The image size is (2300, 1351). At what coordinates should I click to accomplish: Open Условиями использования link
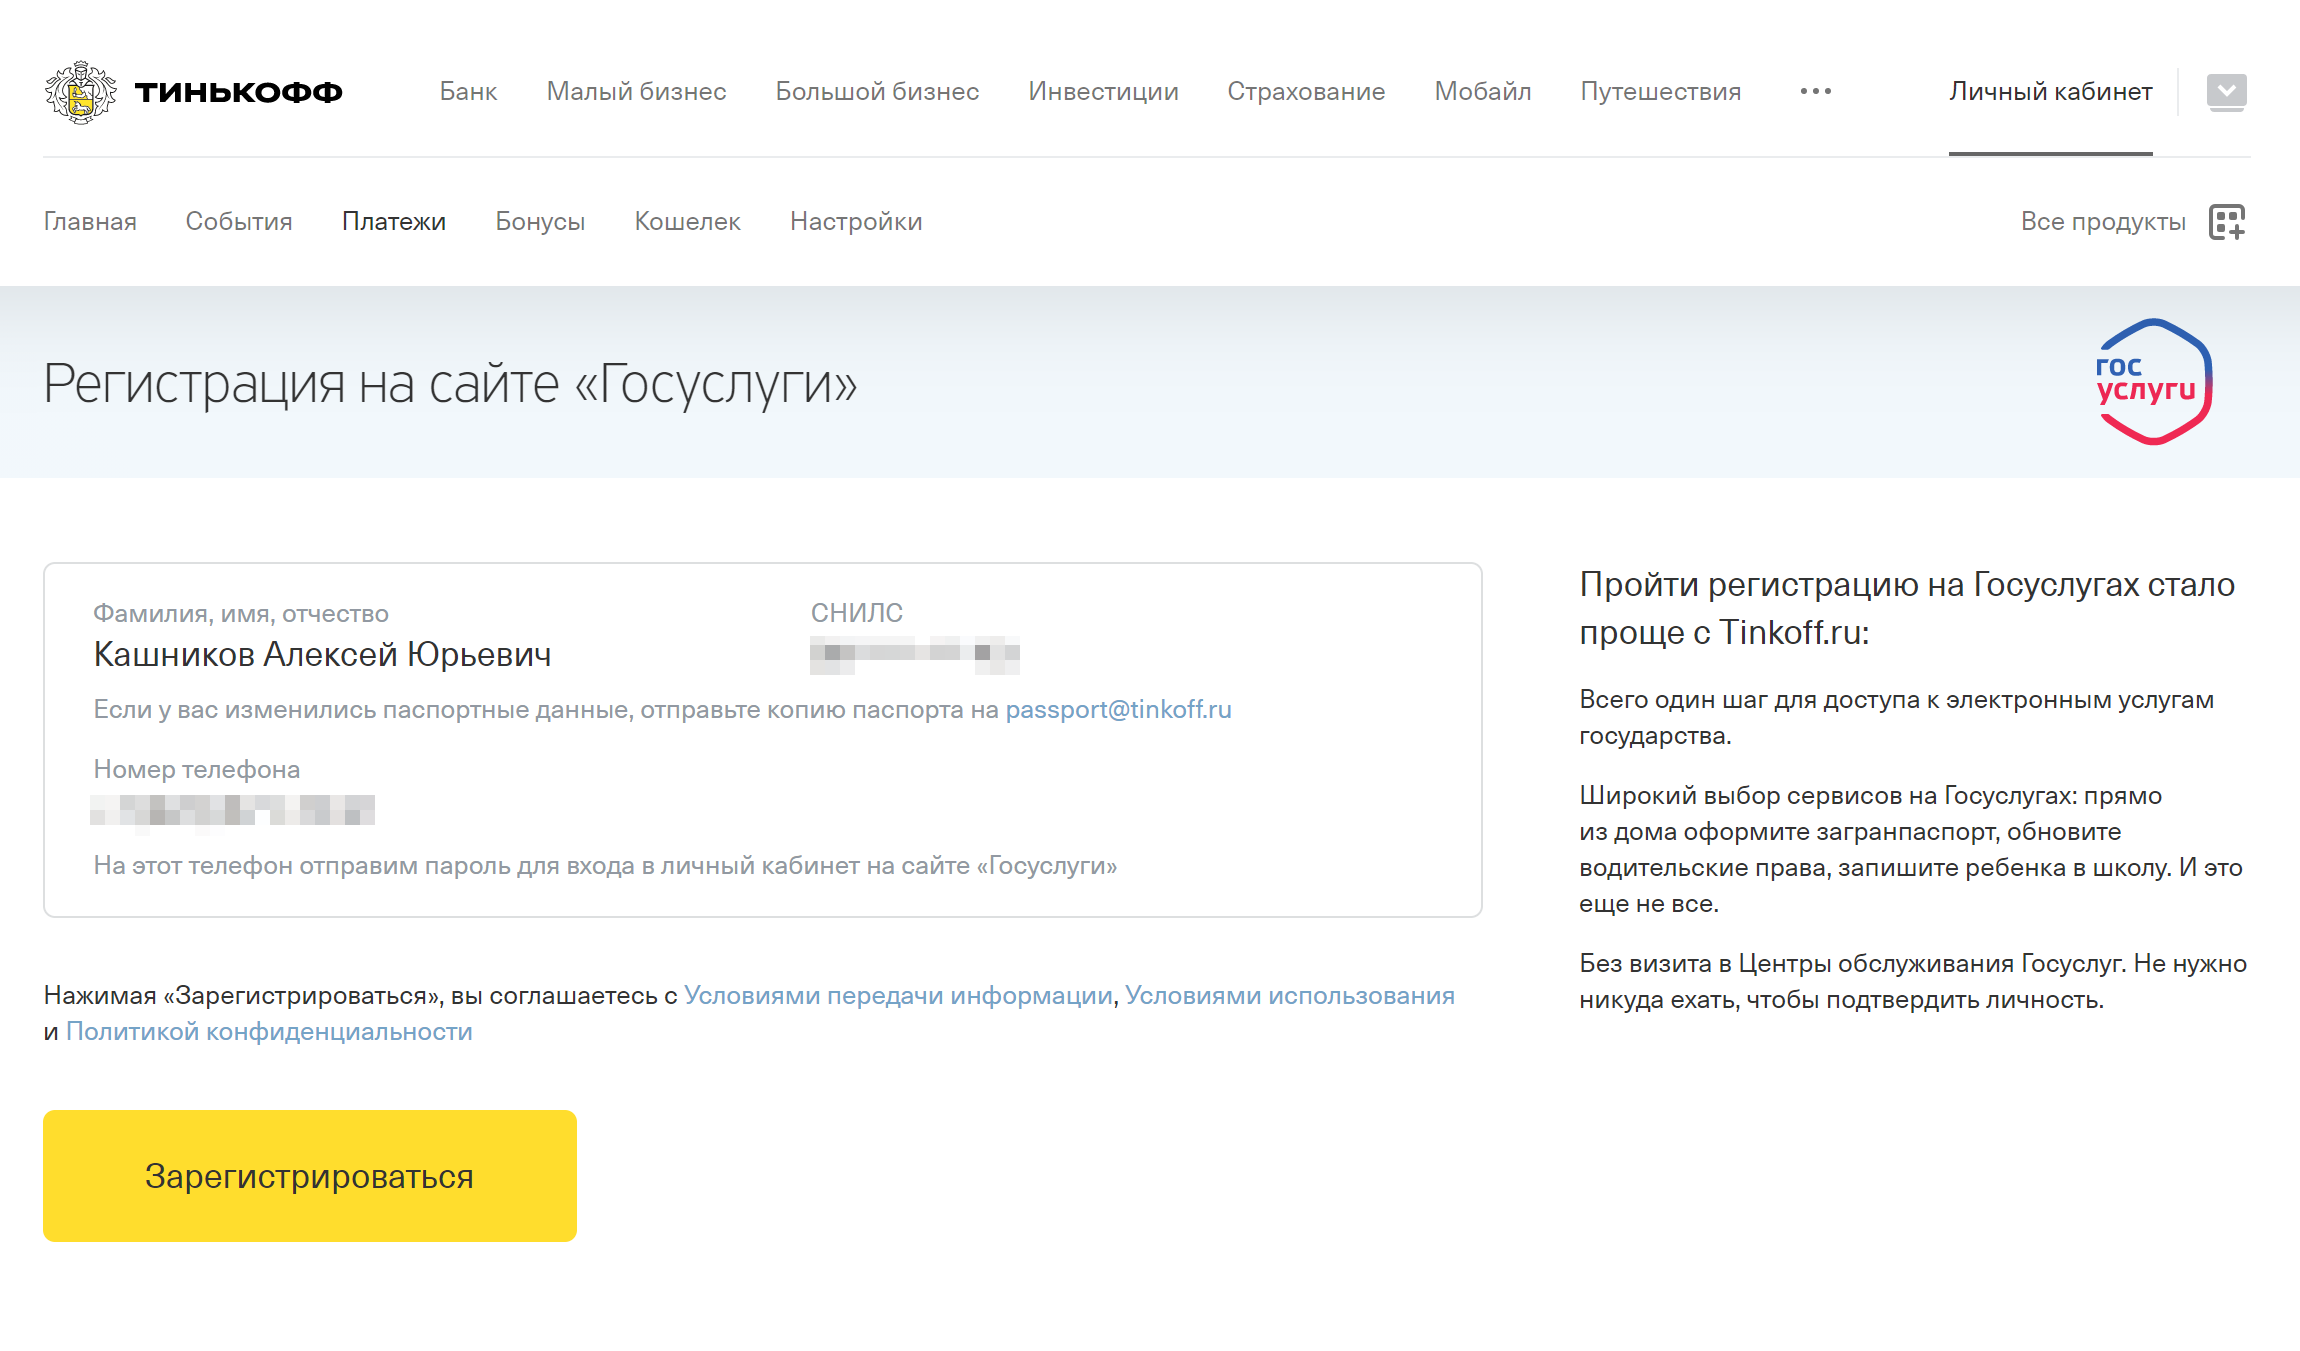1290,995
